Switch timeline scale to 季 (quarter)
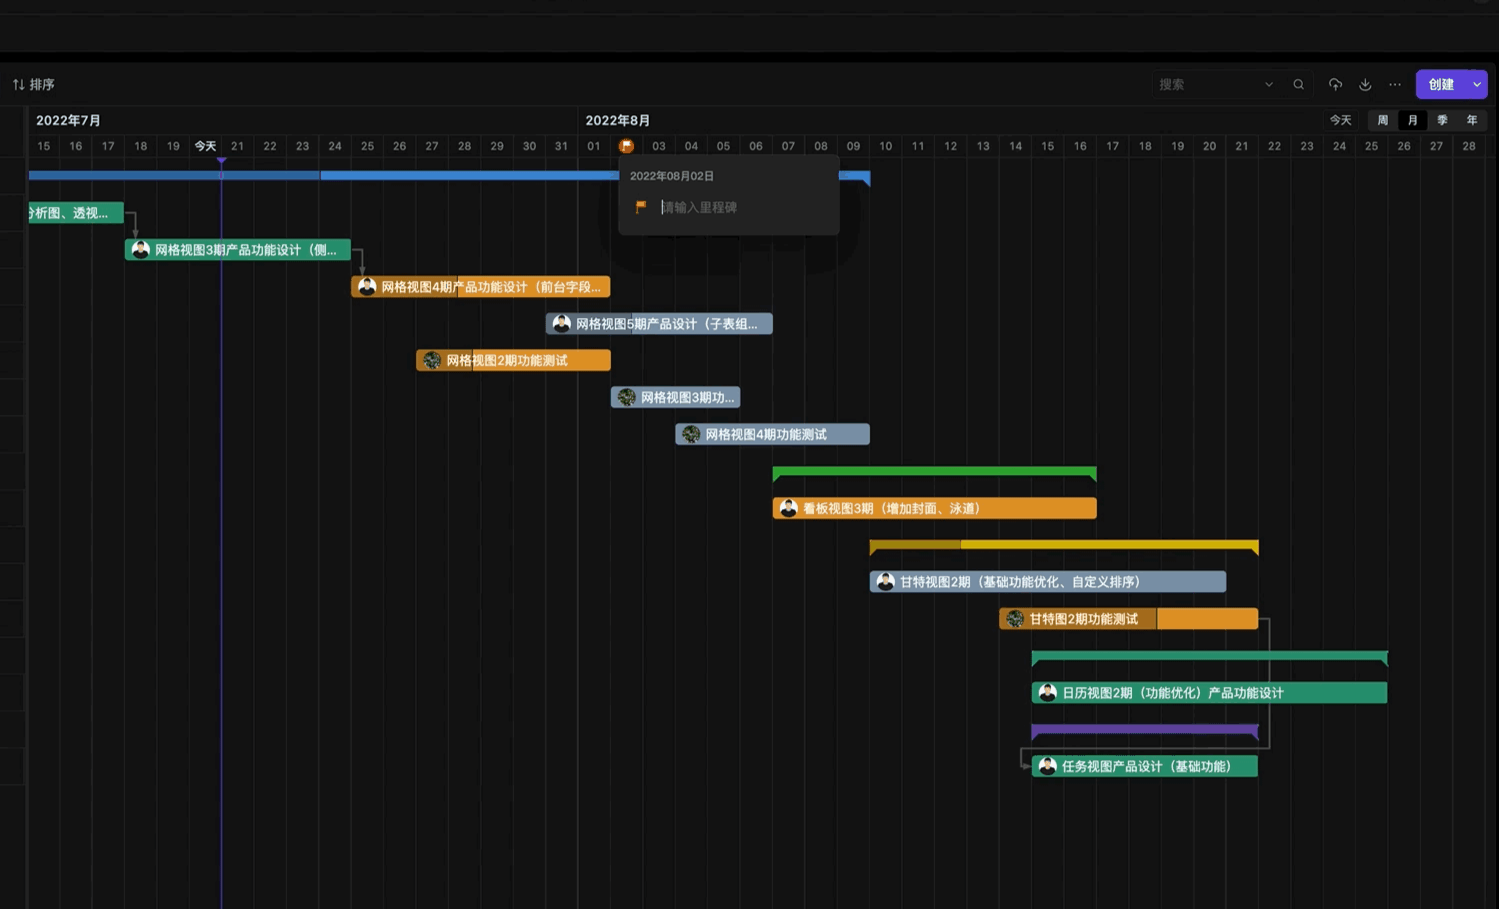The height and width of the screenshot is (909, 1499). (1442, 120)
